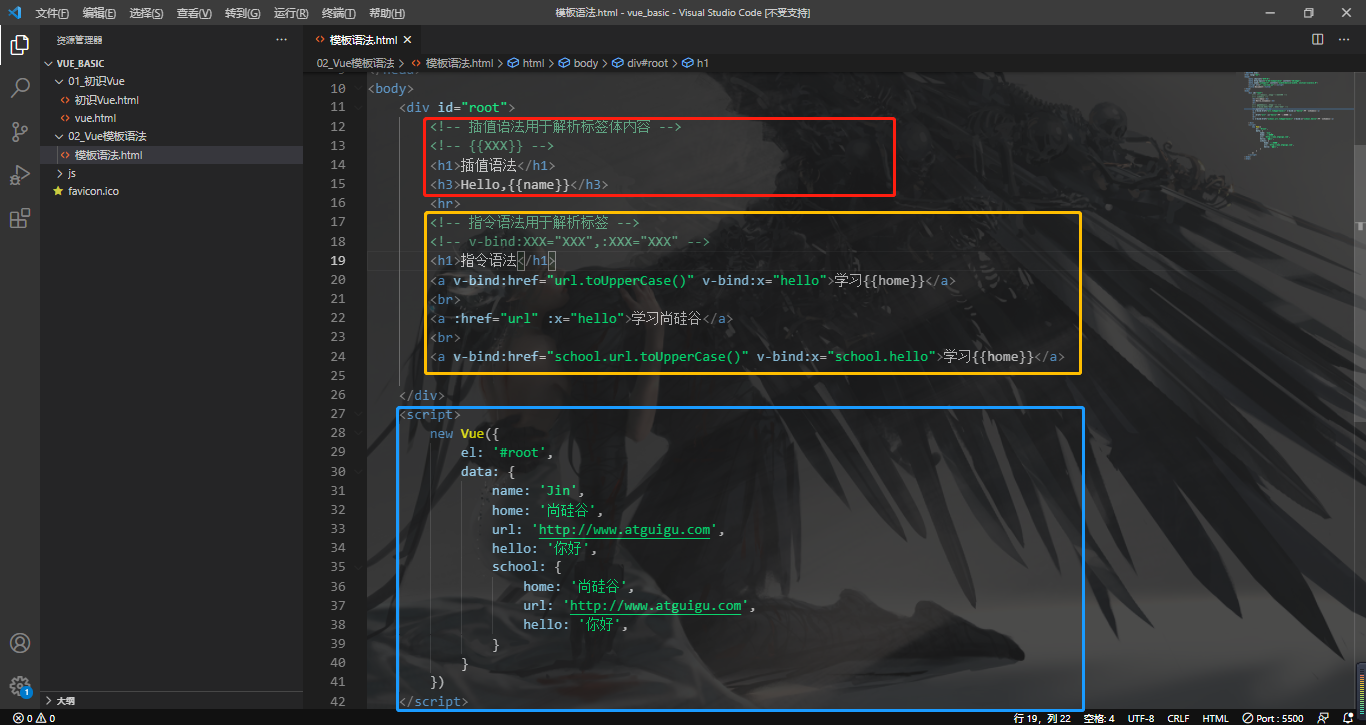1366x725 pixels.
Task: Place cursor on Hello,{{name}} h3 line
Action: [x=518, y=185]
